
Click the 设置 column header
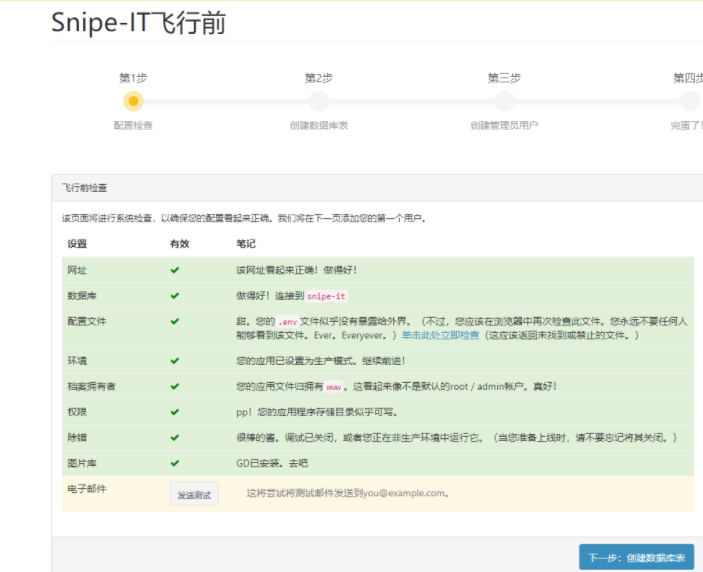click(x=77, y=244)
